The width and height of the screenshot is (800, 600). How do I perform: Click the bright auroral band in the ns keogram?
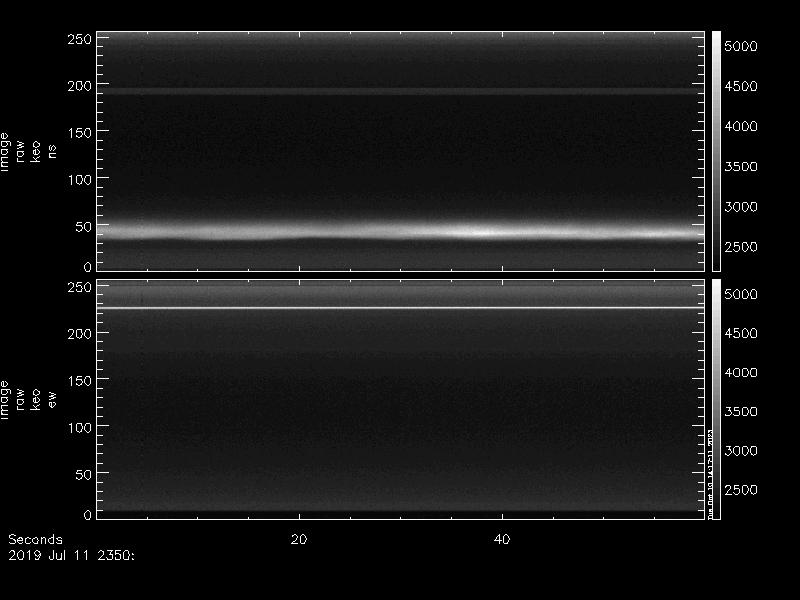point(401,231)
